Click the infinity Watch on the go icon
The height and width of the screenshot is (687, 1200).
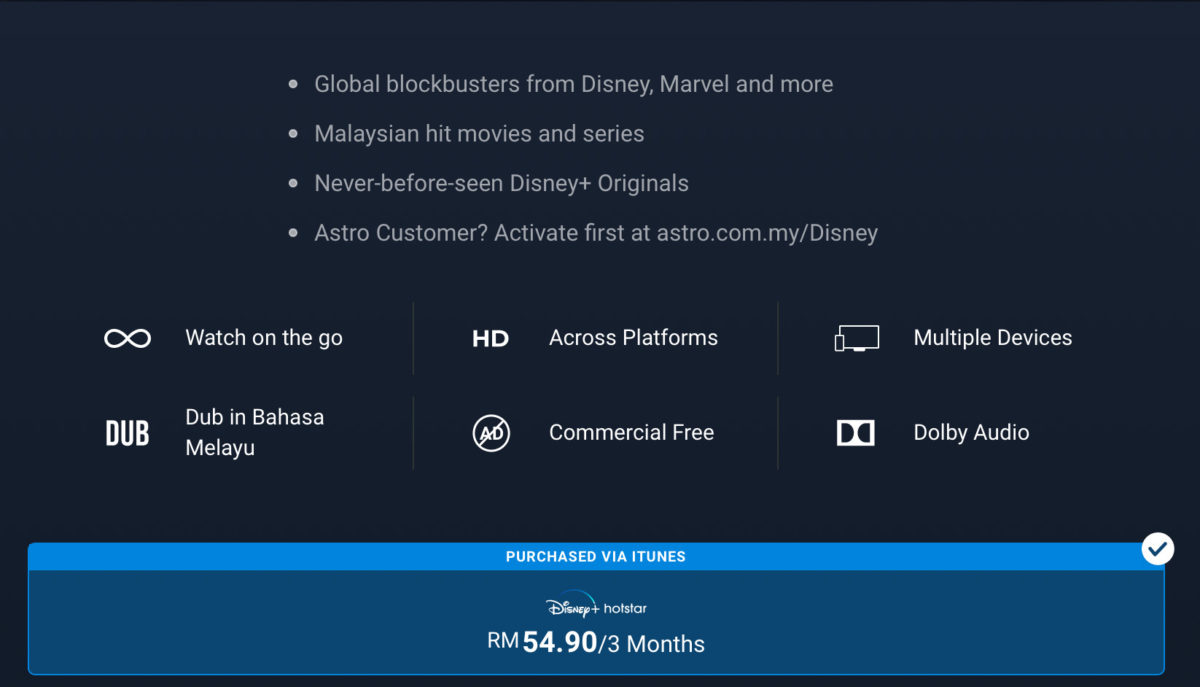tap(127, 338)
